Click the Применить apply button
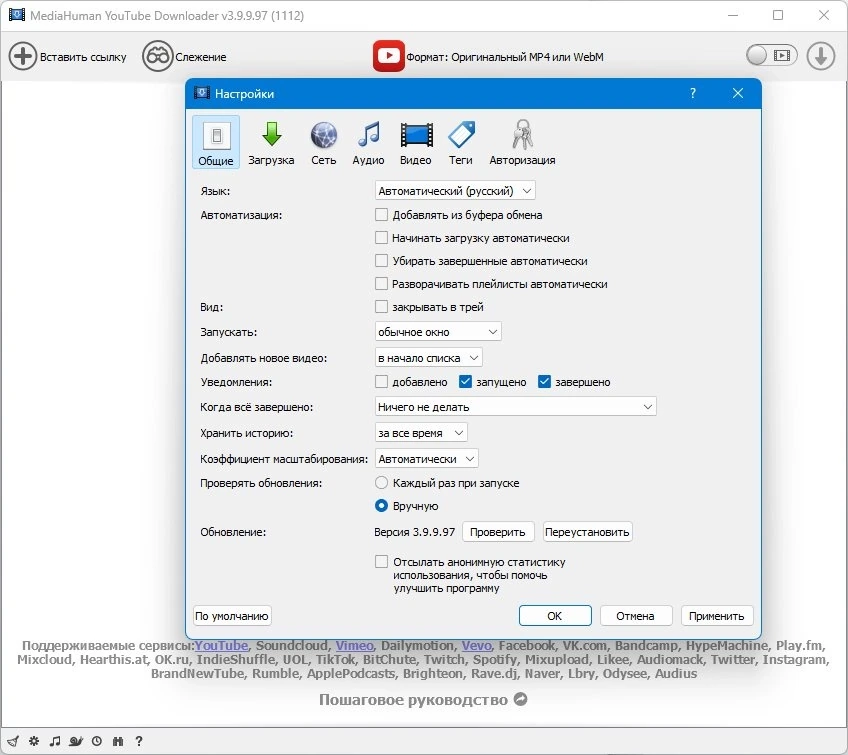 click(x=717, y=615)
